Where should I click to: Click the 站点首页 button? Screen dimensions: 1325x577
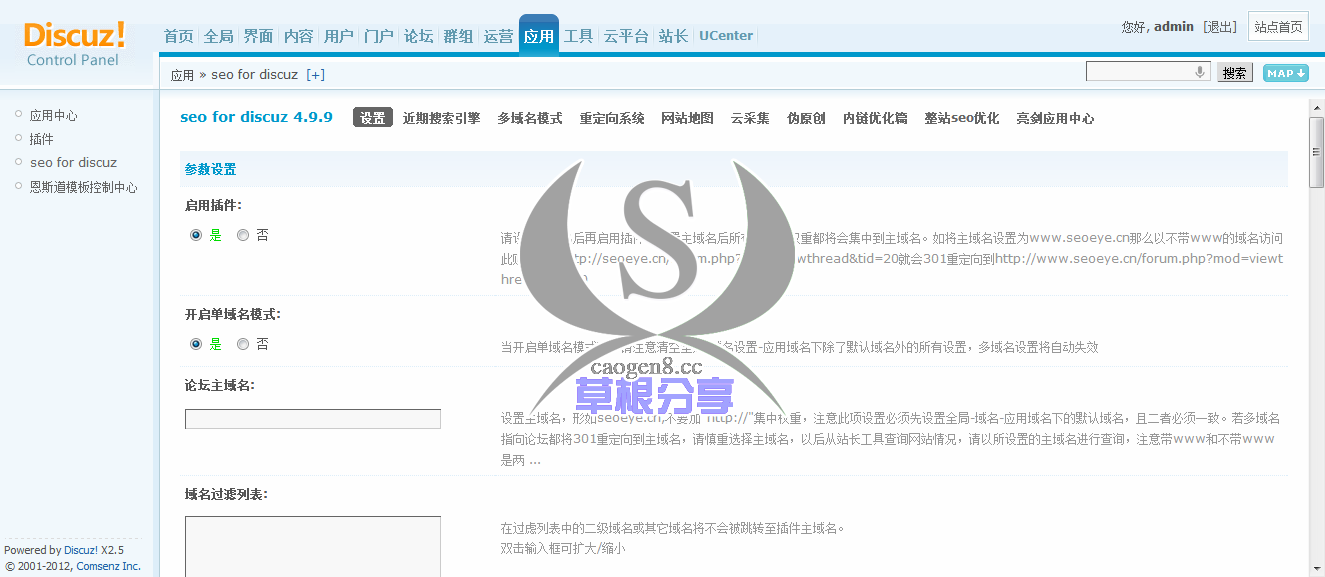tap(1278, 27)
